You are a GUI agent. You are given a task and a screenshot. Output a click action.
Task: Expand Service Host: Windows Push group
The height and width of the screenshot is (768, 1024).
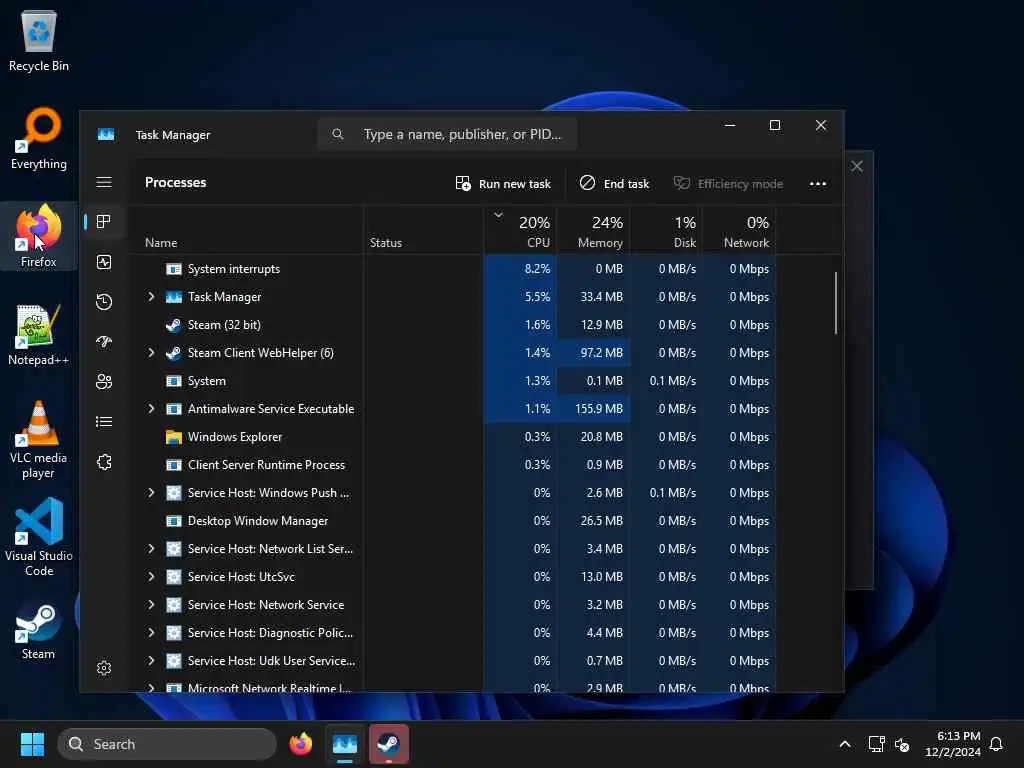tap(152, 493)
